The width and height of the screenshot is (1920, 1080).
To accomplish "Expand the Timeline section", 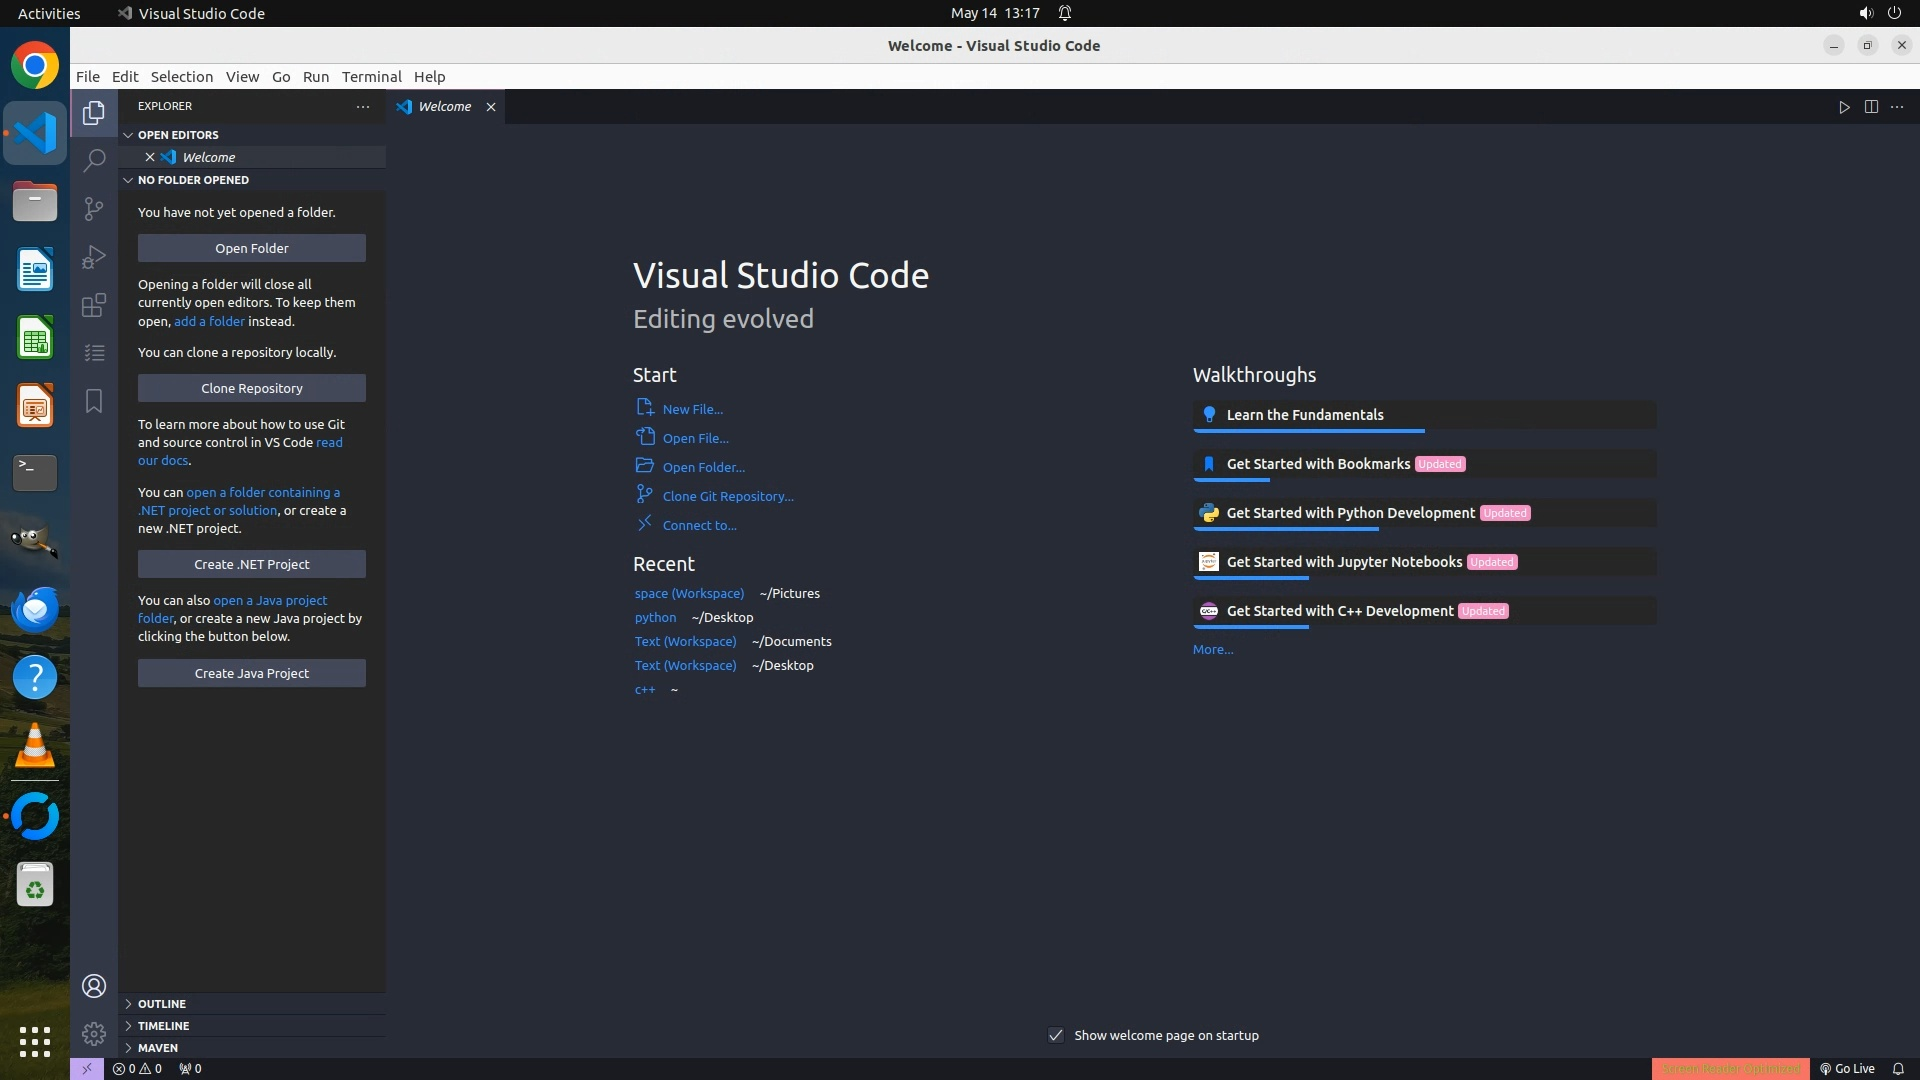I will click(163, 1026).
